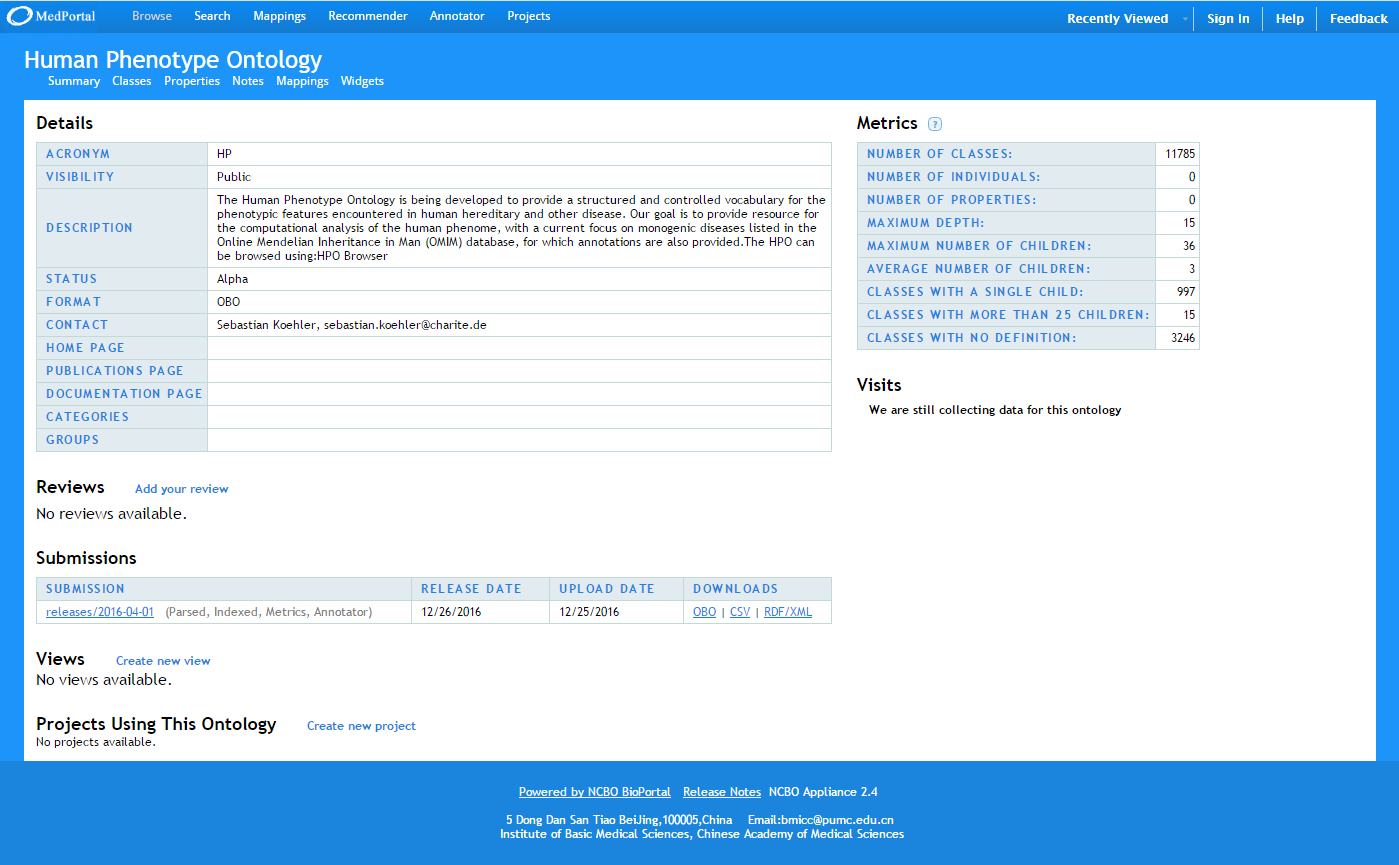The height and width of the screenshot is (865, 1399).
Task: Open the Annotator page
Action: [x=457, y=16]
